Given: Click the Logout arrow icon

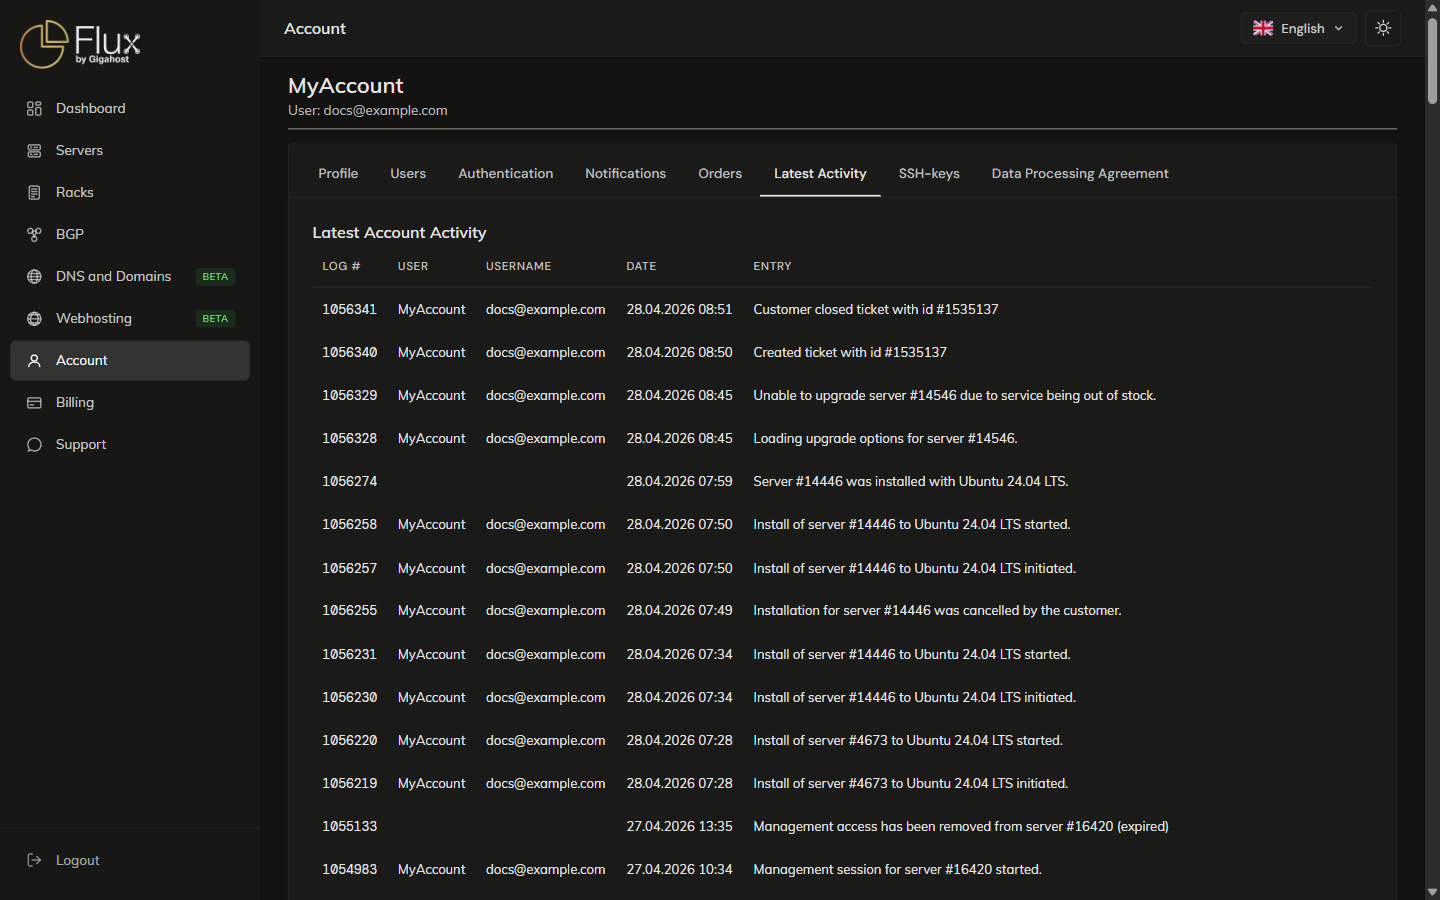Looking at the screenshot, I should pyautogui.click(x=34, y=860).
